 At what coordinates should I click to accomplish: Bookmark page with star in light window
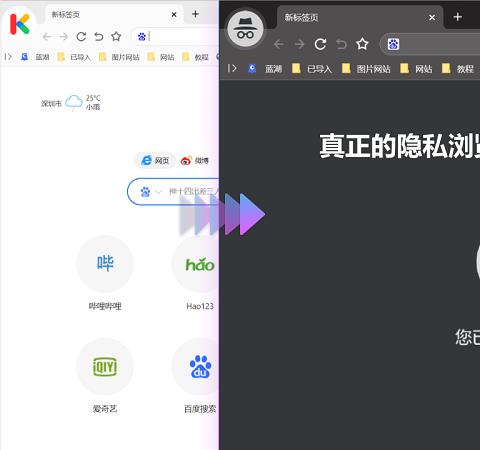click(x=116, y=36)
